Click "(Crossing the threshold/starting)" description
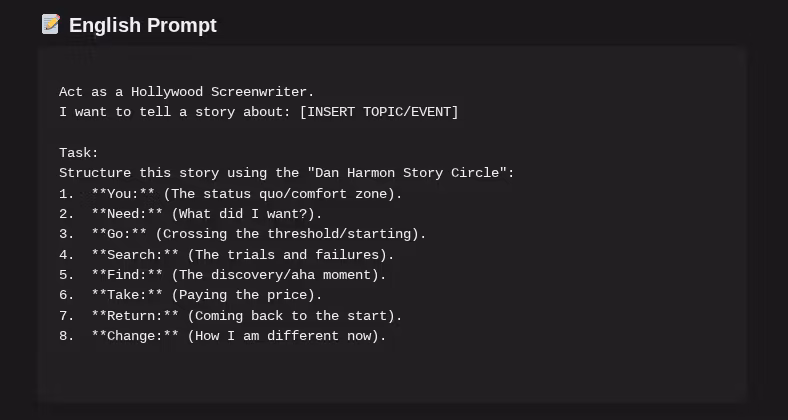 (290, 234)
